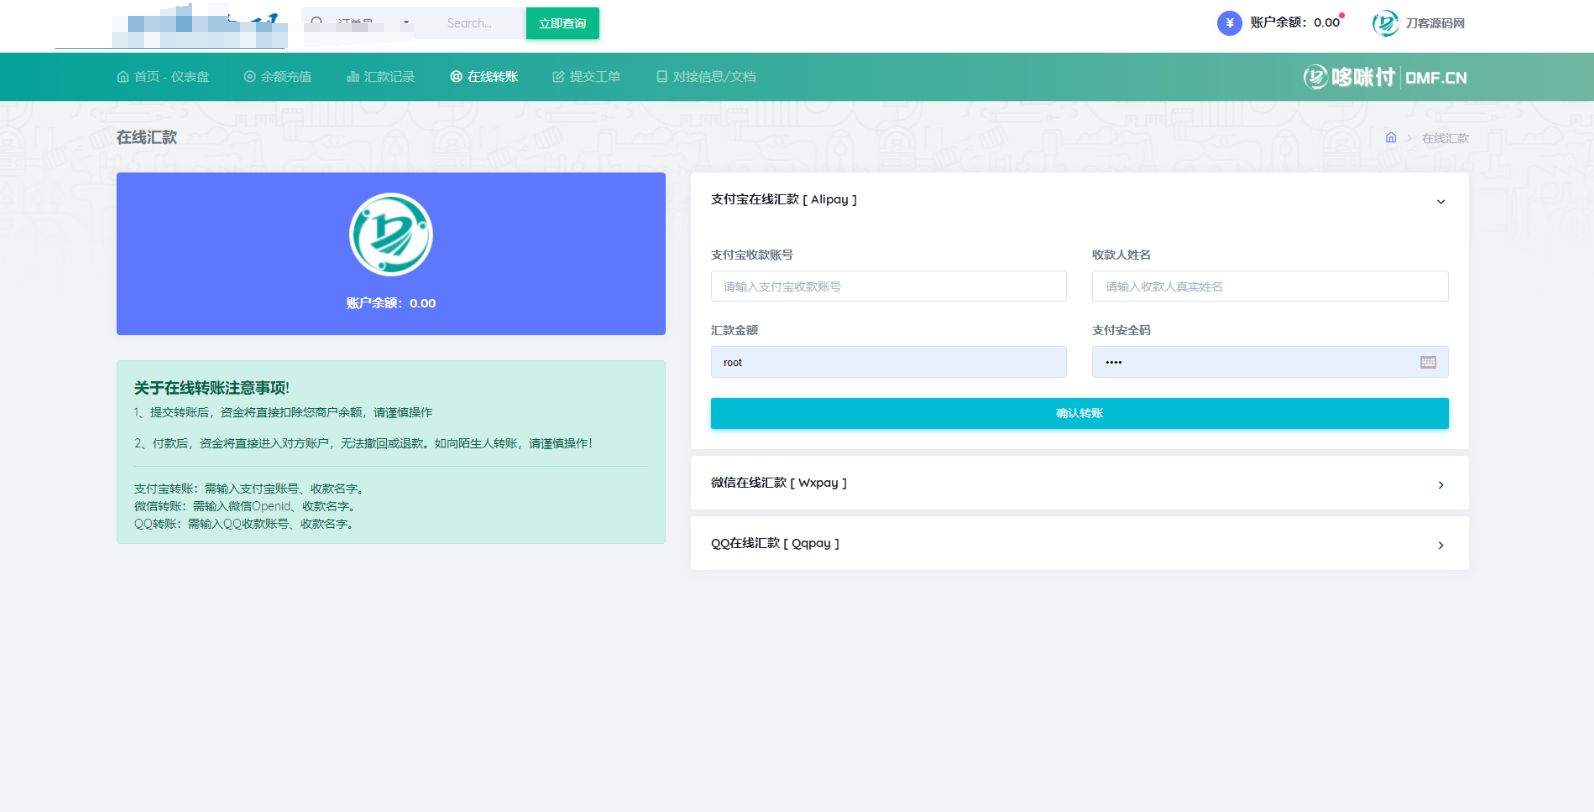Viewport: 1594px width, 812px height.
Task: Open the 首页 - 仪表盘 dashboard menu
Action: [163, 77]
